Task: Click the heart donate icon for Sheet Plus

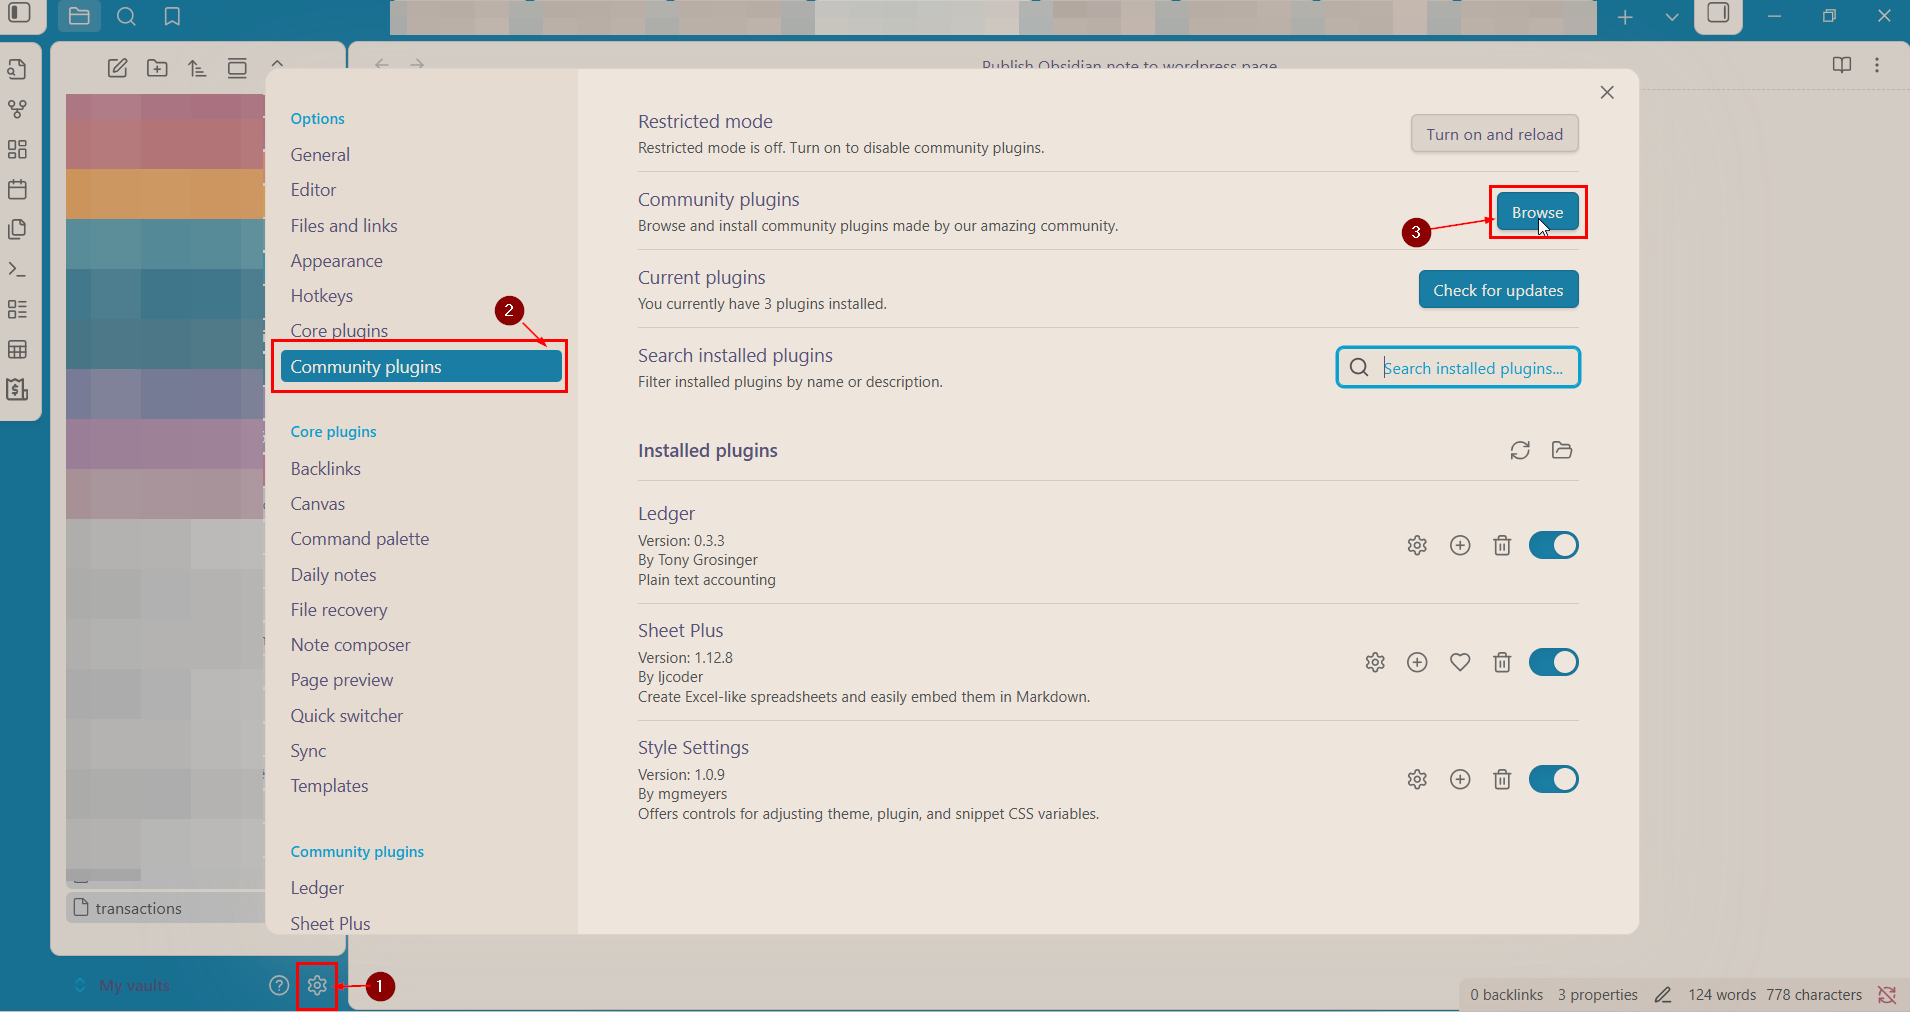Action: 1460,662
